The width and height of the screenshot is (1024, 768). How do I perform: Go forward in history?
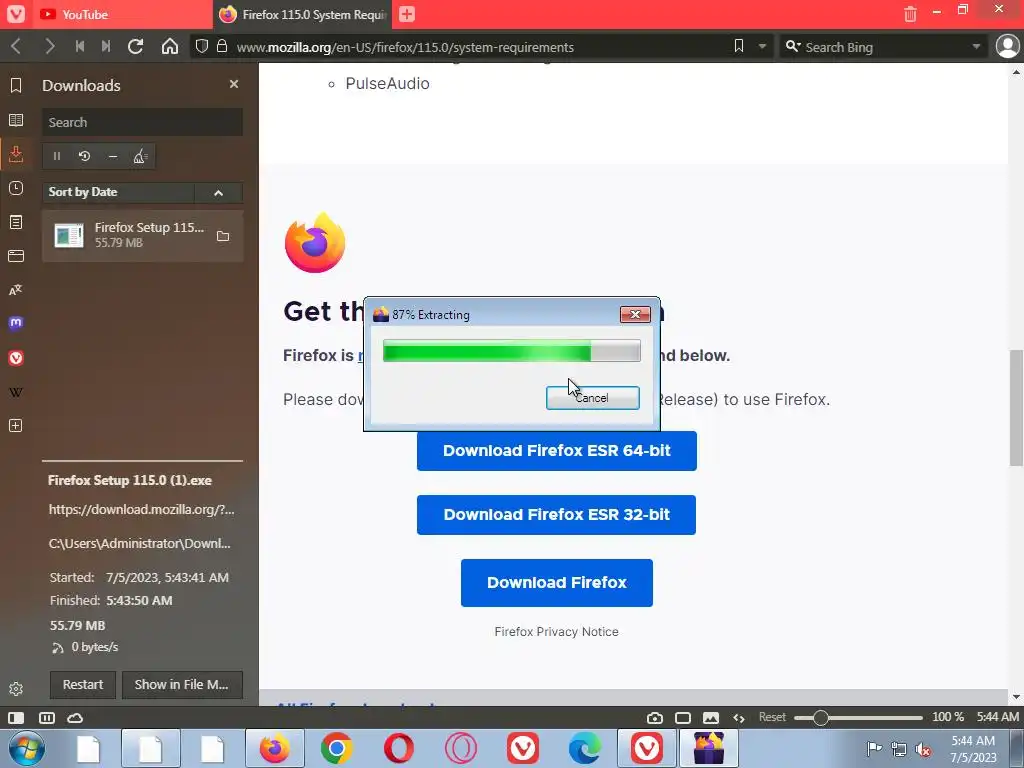click(x=49, y=46)
